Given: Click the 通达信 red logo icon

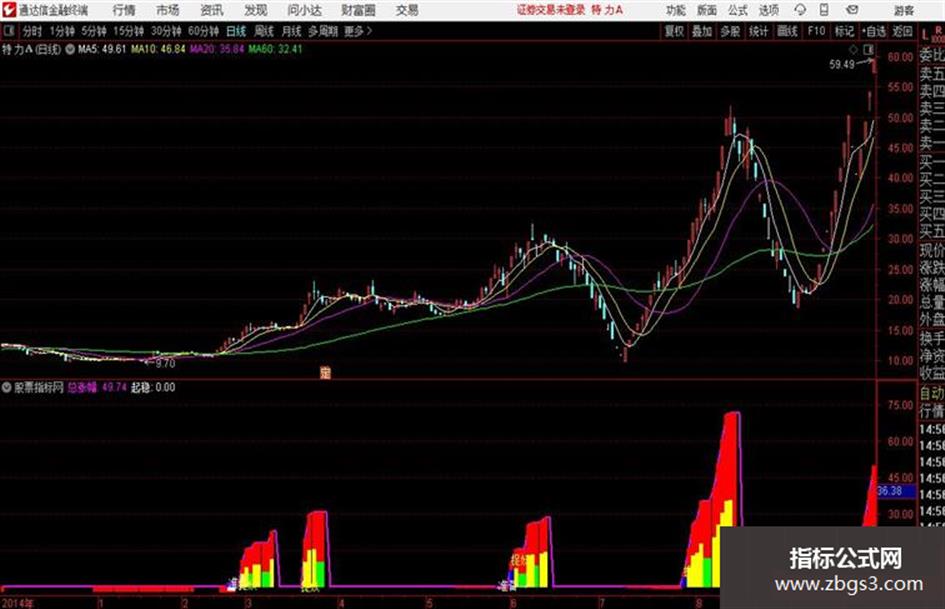Looking at the screenshot, I should coord(9,10).
